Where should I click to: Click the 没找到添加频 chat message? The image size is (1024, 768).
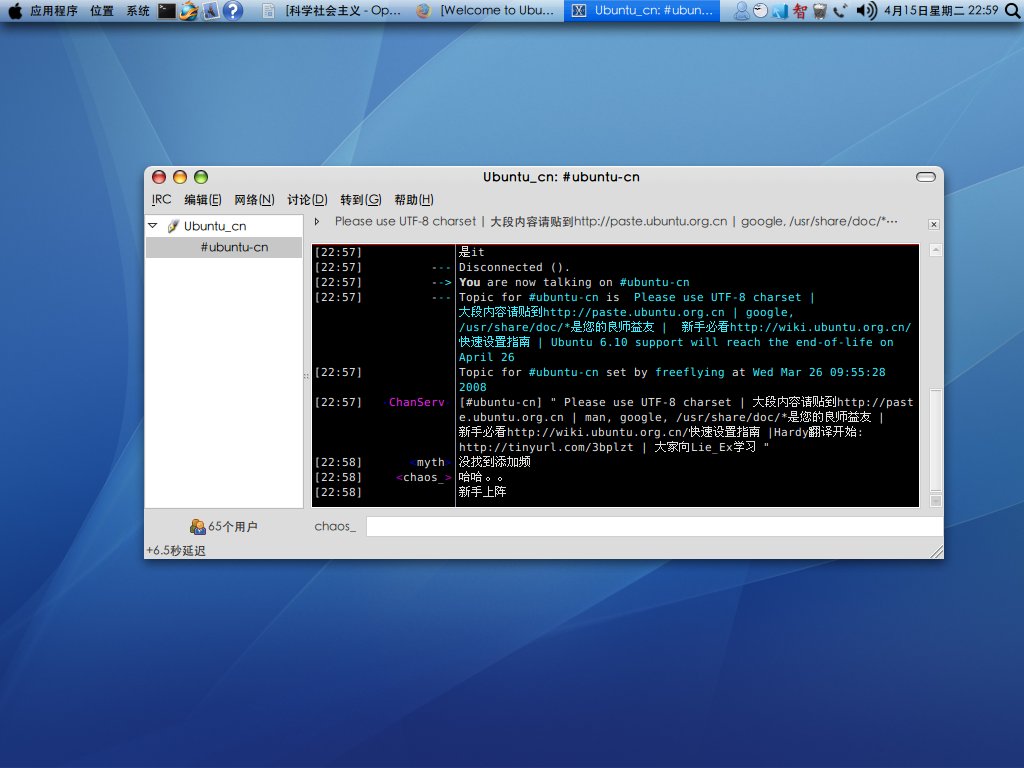tap(494, 462)
